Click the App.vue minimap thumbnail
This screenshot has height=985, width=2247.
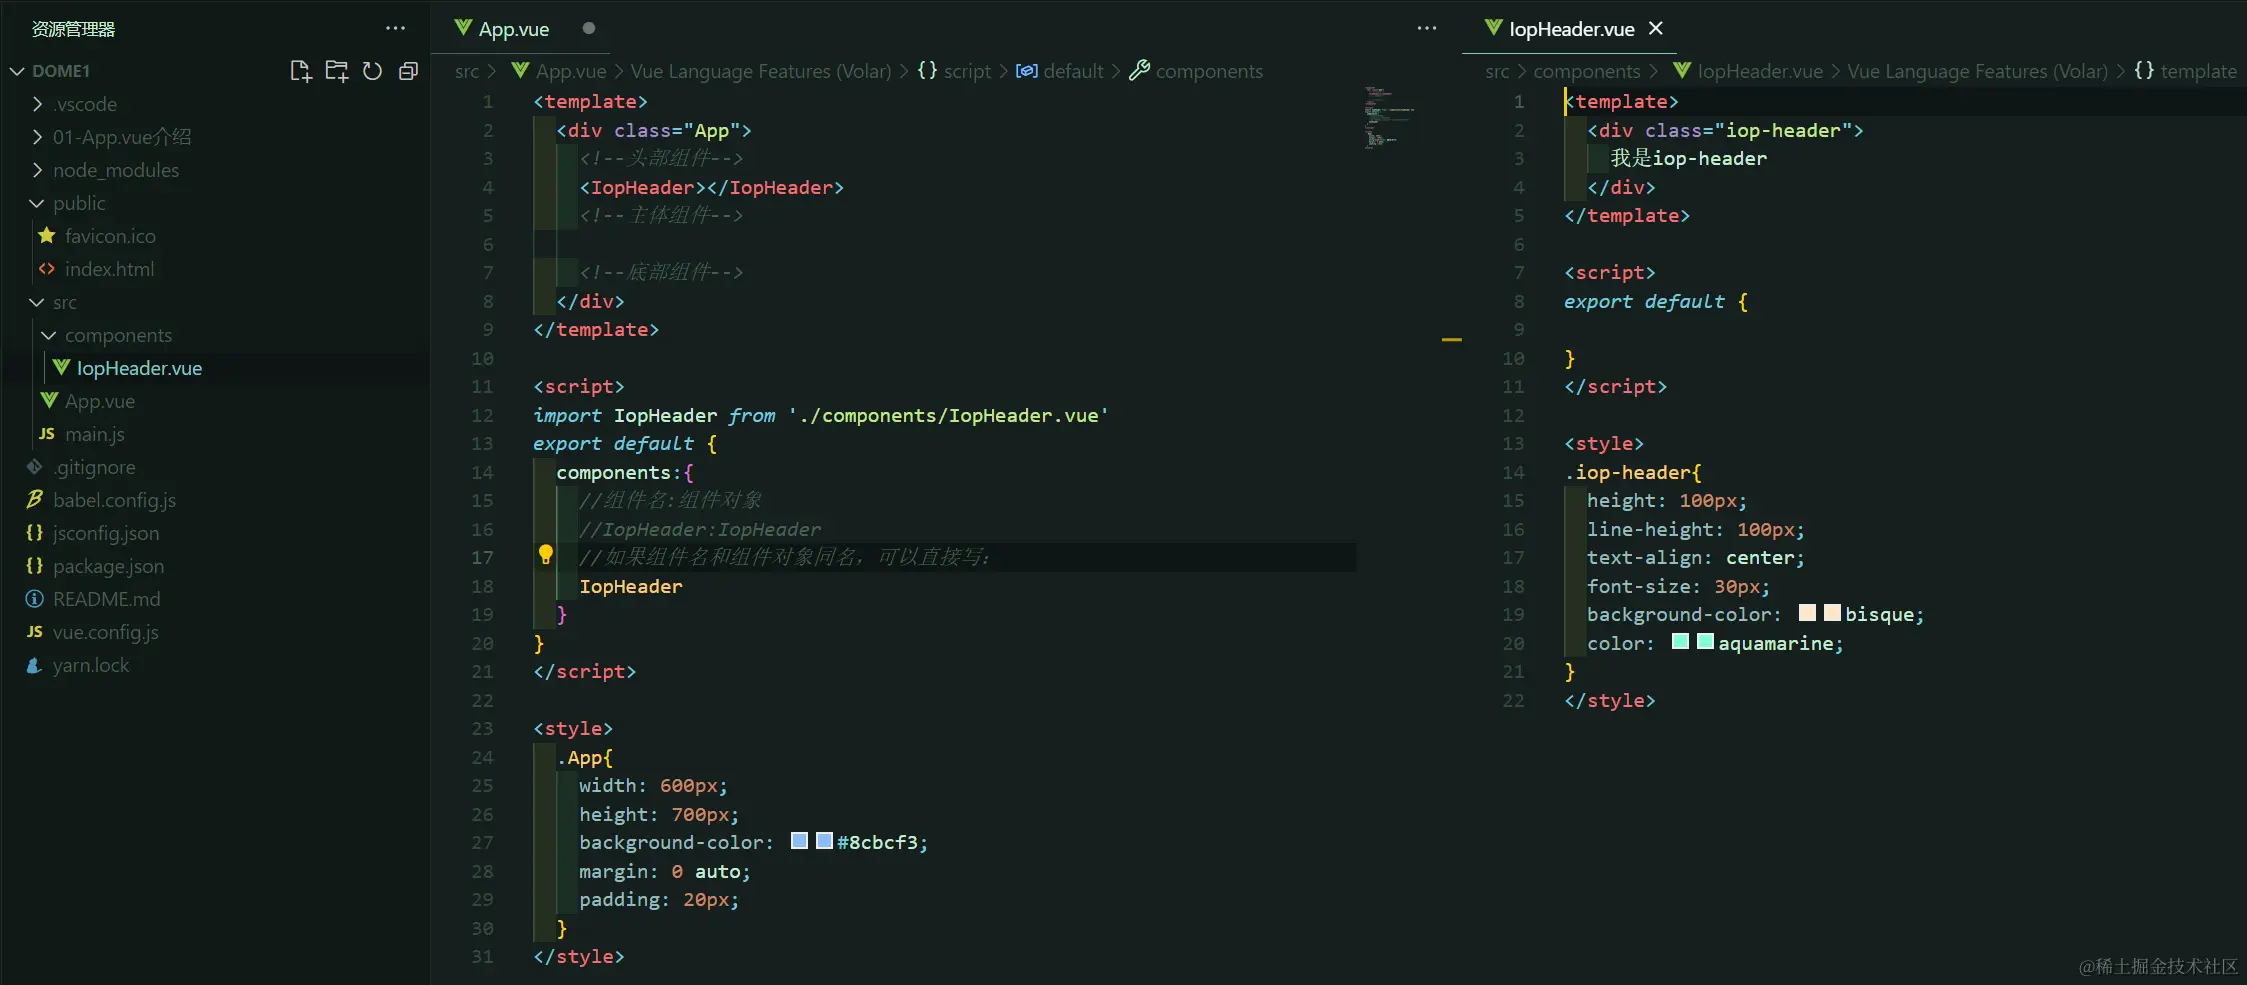tap(1388, 118)
